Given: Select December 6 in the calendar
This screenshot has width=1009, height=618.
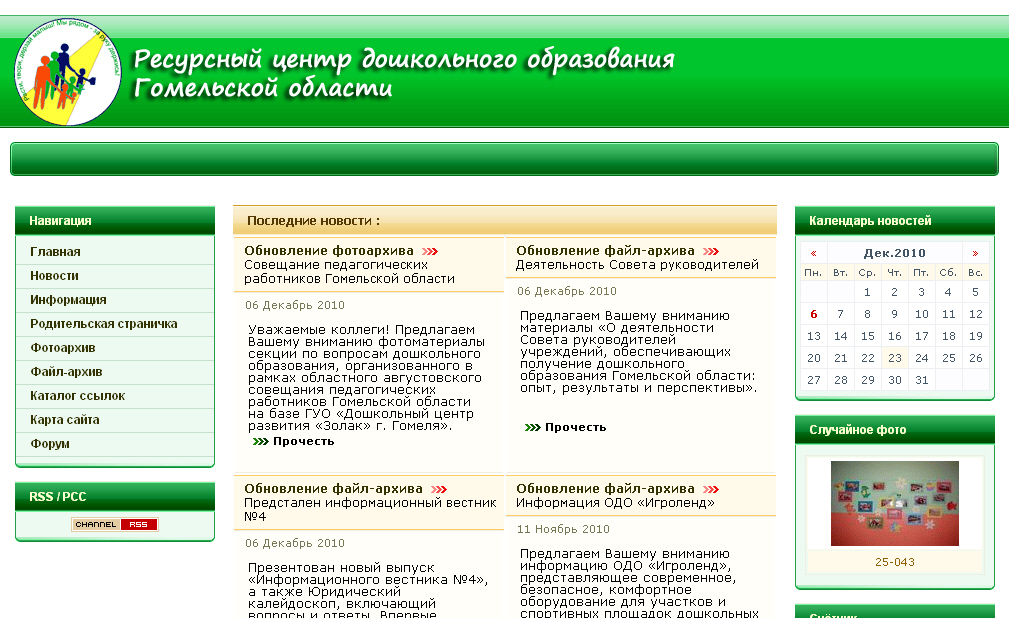Looking at the screenshot, I should [x=814, y=314].
